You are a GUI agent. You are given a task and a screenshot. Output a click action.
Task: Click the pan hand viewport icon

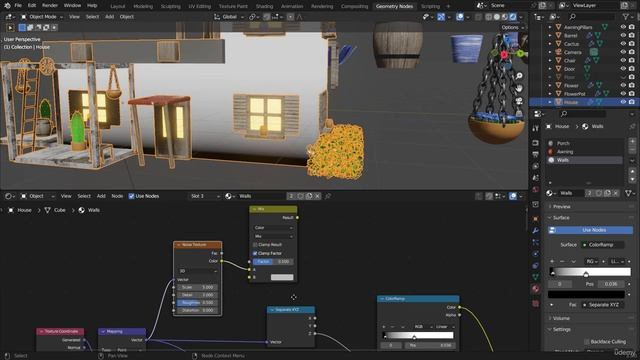click(519, 88)
